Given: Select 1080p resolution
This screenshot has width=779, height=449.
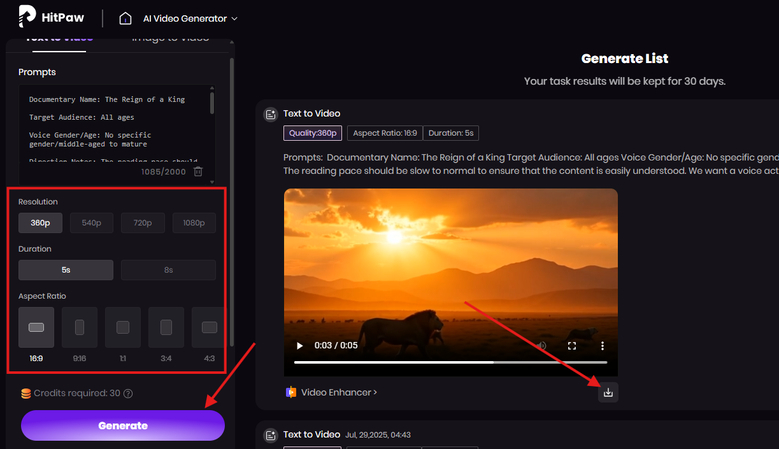Looking at the screenshot, I should coord(194,223).
